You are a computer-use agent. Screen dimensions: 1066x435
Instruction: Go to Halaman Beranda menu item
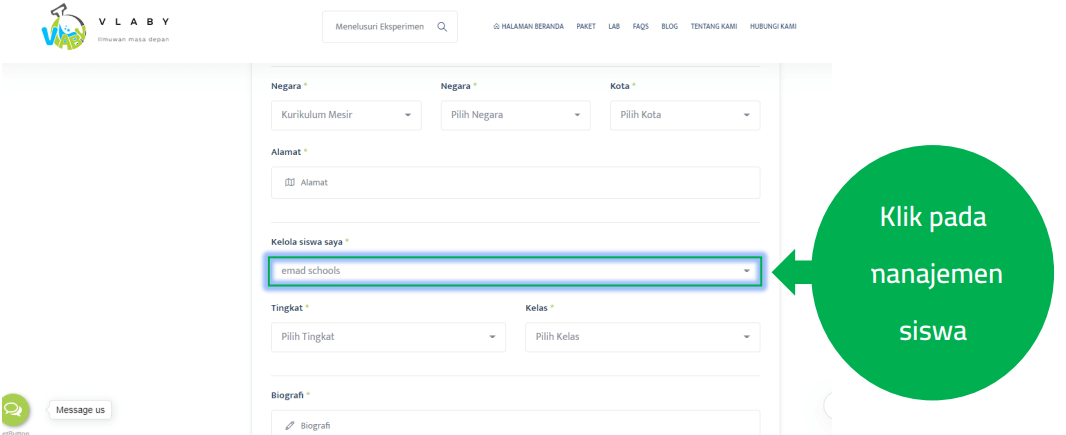[x=528, y=27]
